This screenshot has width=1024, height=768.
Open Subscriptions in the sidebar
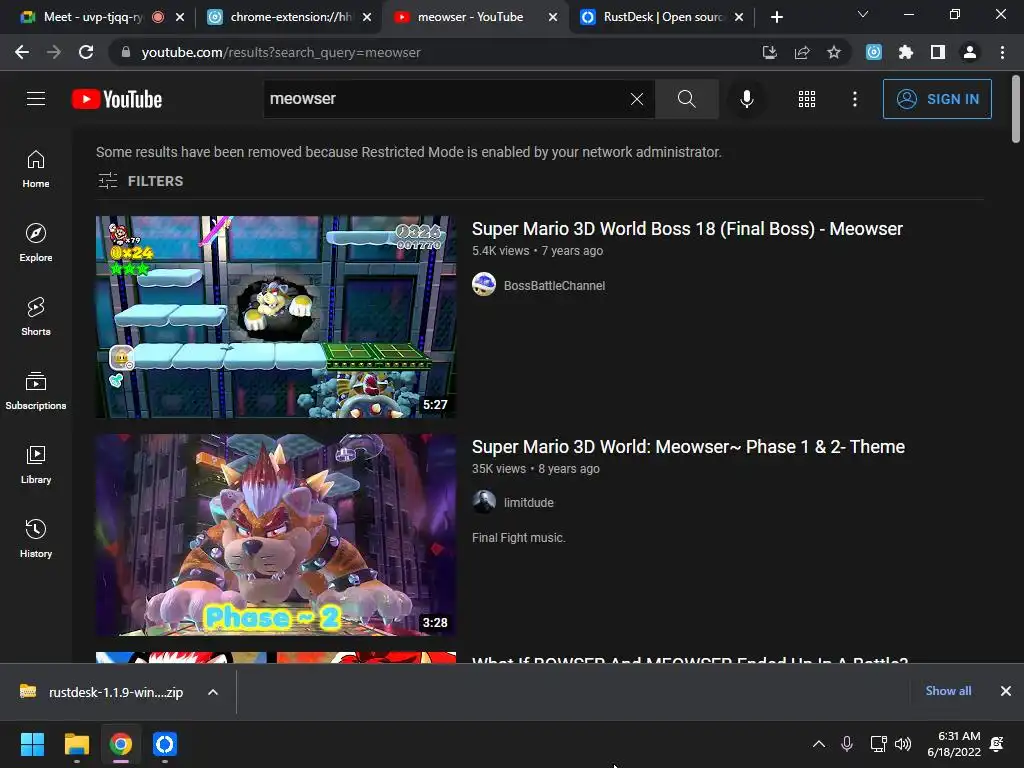coord(36,391)
